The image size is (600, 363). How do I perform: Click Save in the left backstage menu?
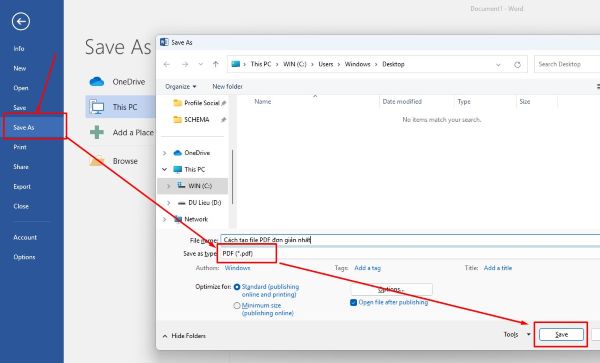pos(20,108)
